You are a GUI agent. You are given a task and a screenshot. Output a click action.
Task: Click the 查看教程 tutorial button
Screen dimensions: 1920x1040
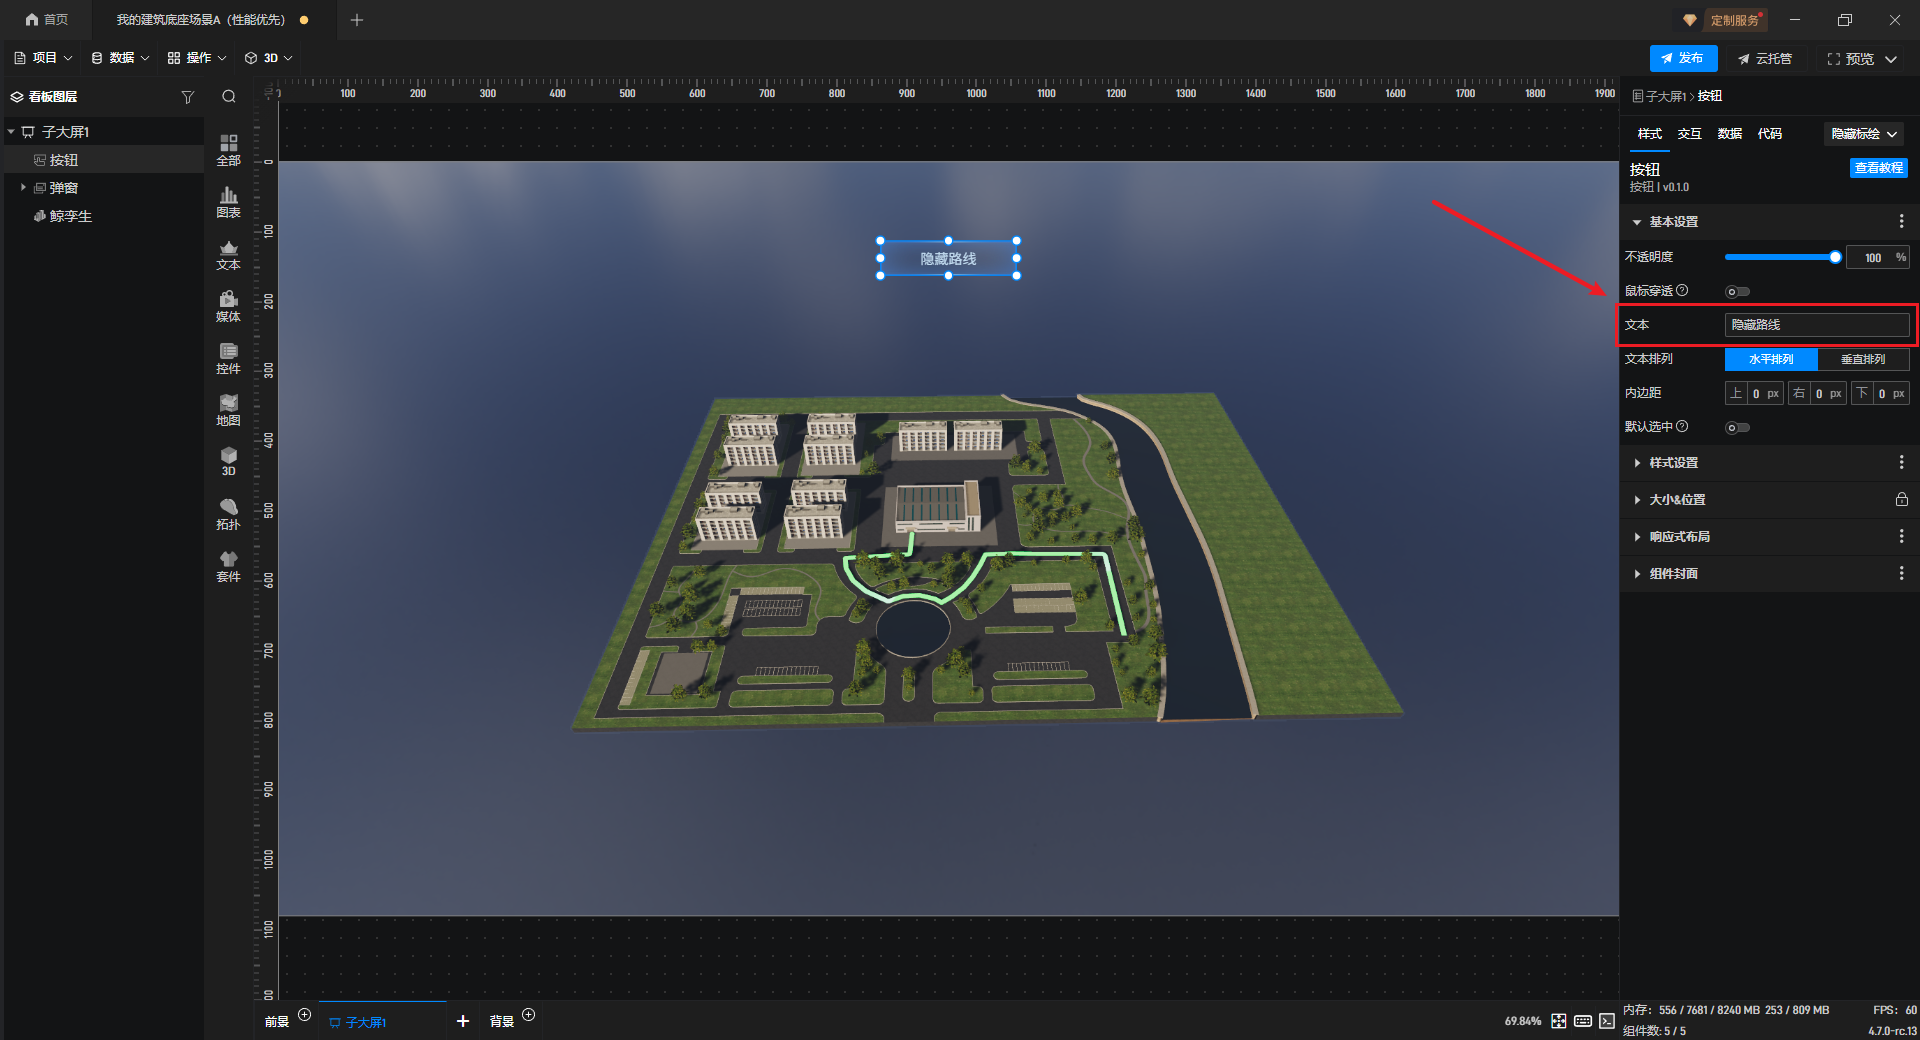tap(1878, 168)
